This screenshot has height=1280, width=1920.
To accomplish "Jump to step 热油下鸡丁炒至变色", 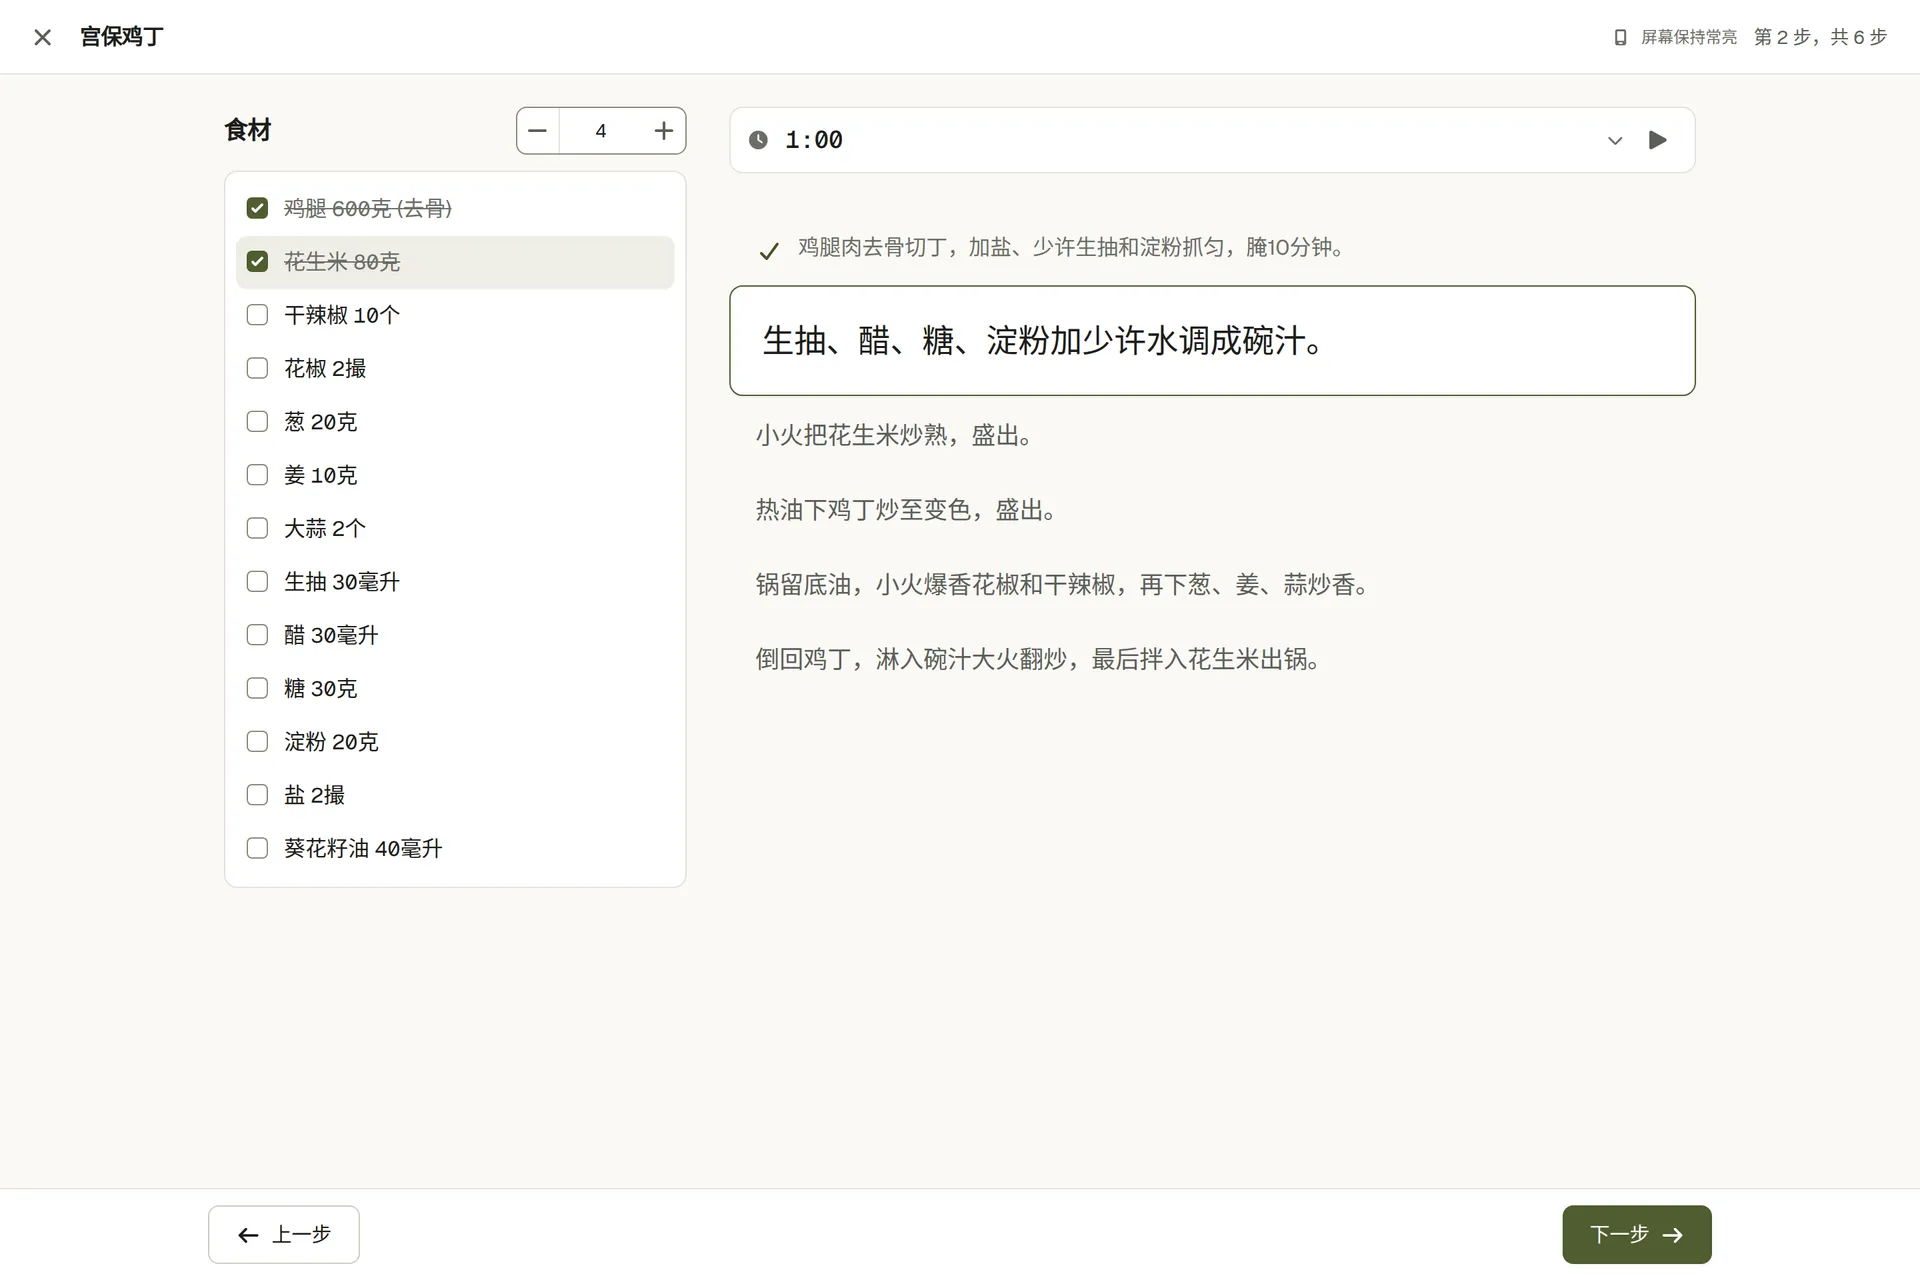I will (x=906, y=510).
